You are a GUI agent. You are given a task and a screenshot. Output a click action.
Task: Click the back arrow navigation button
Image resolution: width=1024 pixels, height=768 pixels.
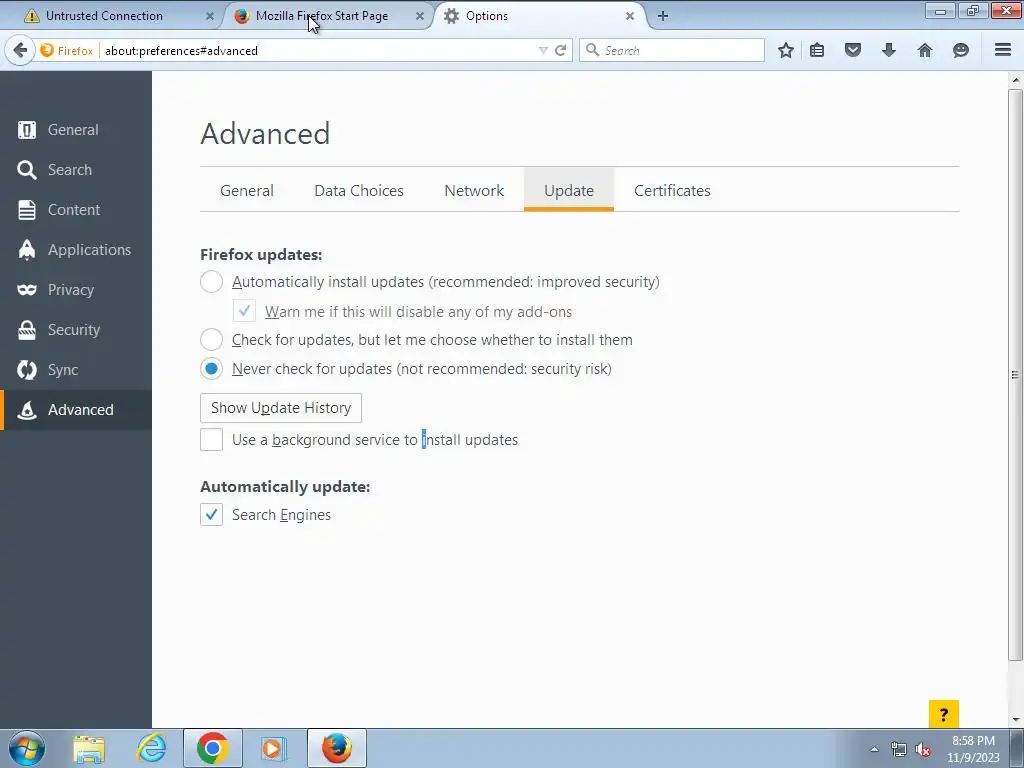pos(20,50)
